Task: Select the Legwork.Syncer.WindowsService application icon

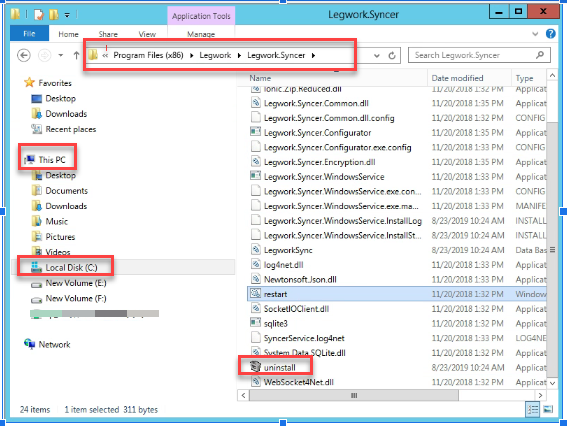Action: [x=255, y=176]
